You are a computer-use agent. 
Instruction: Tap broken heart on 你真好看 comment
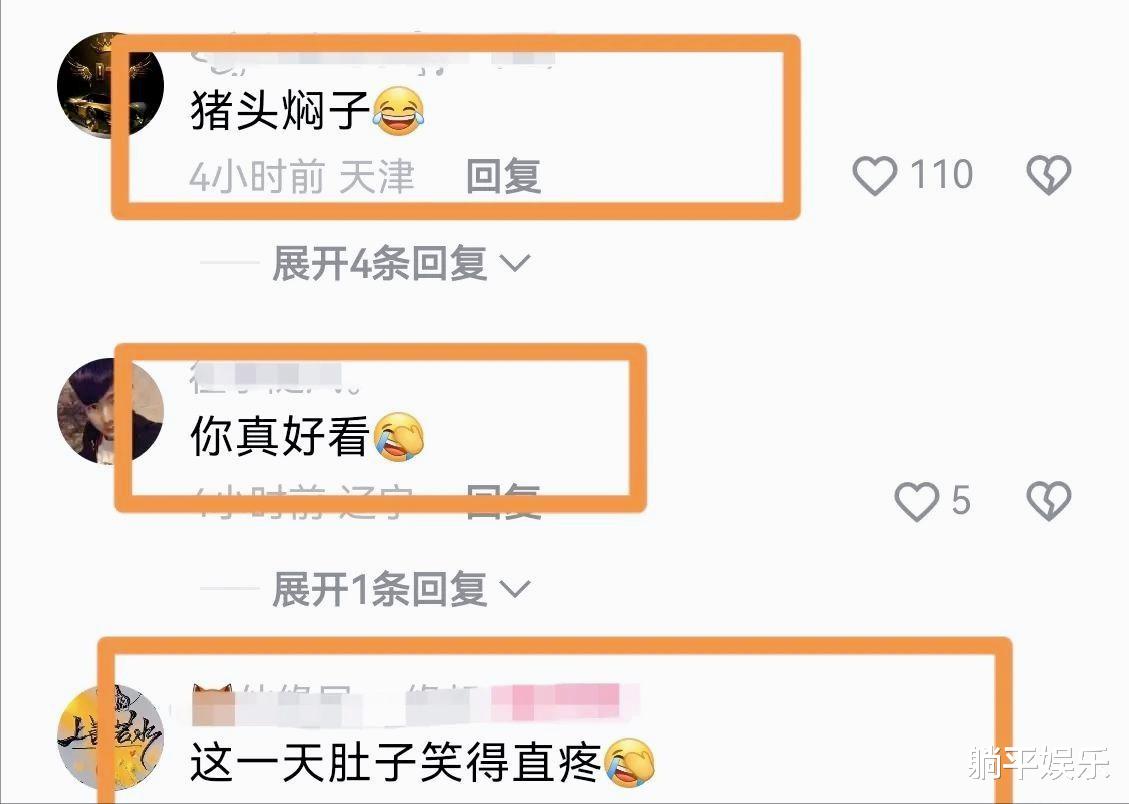1048,501
